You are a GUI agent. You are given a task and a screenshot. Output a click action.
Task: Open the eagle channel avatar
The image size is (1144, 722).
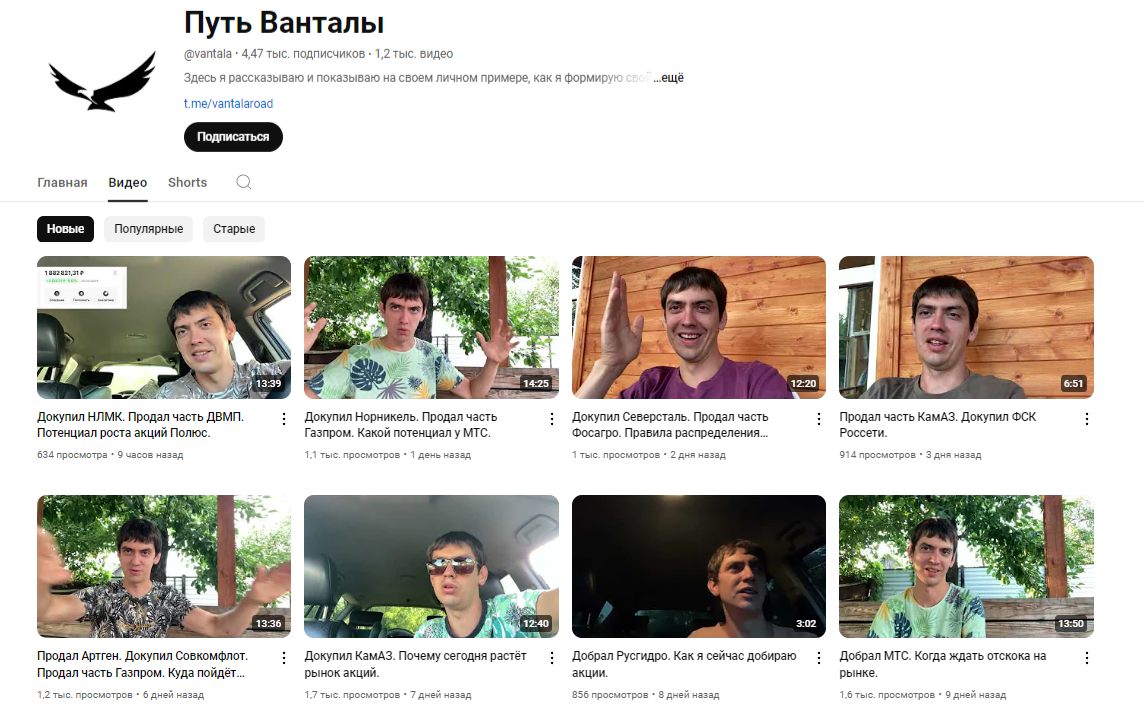click(x=103, y=81)
